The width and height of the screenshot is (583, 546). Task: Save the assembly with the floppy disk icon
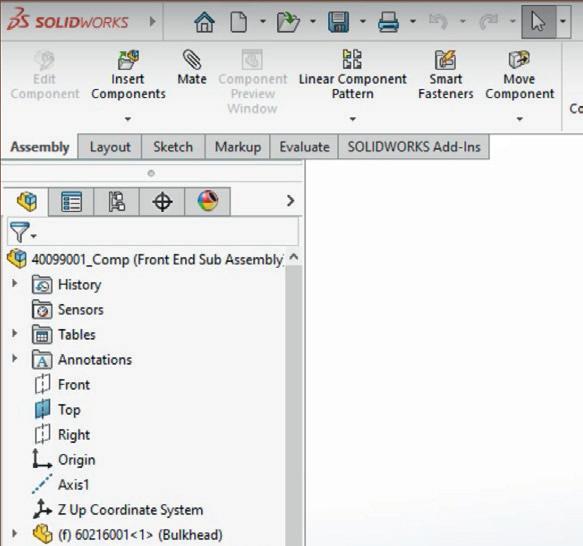[x=338, y=22]
